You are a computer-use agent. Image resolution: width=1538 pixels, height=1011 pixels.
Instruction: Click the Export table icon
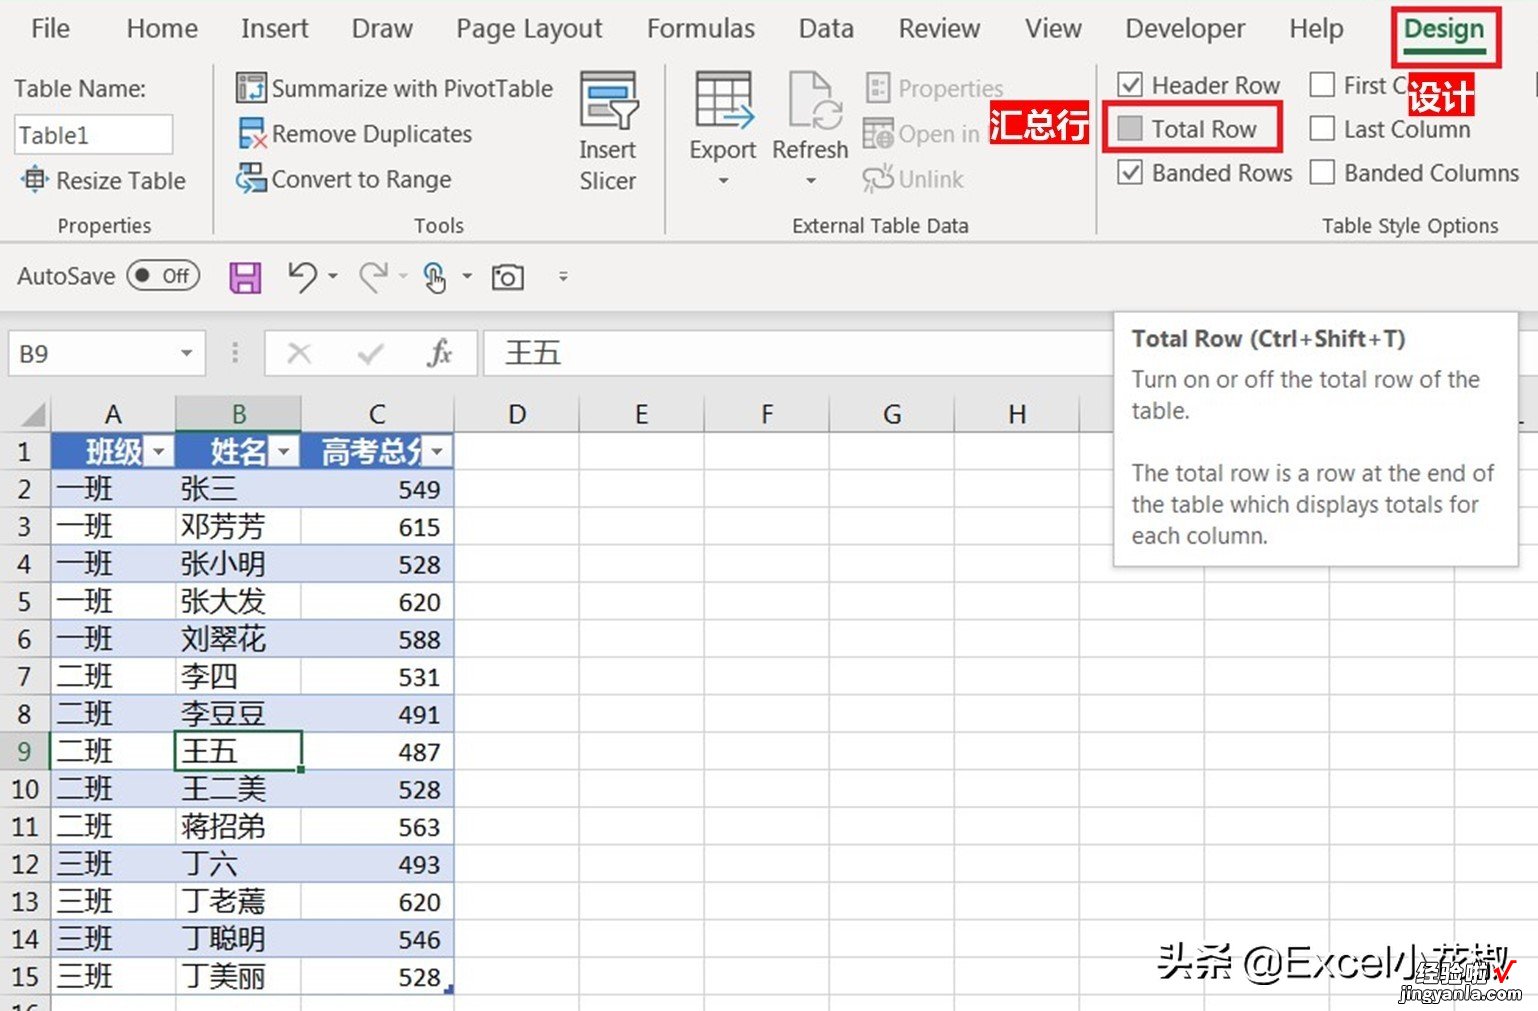pos(723,101)
